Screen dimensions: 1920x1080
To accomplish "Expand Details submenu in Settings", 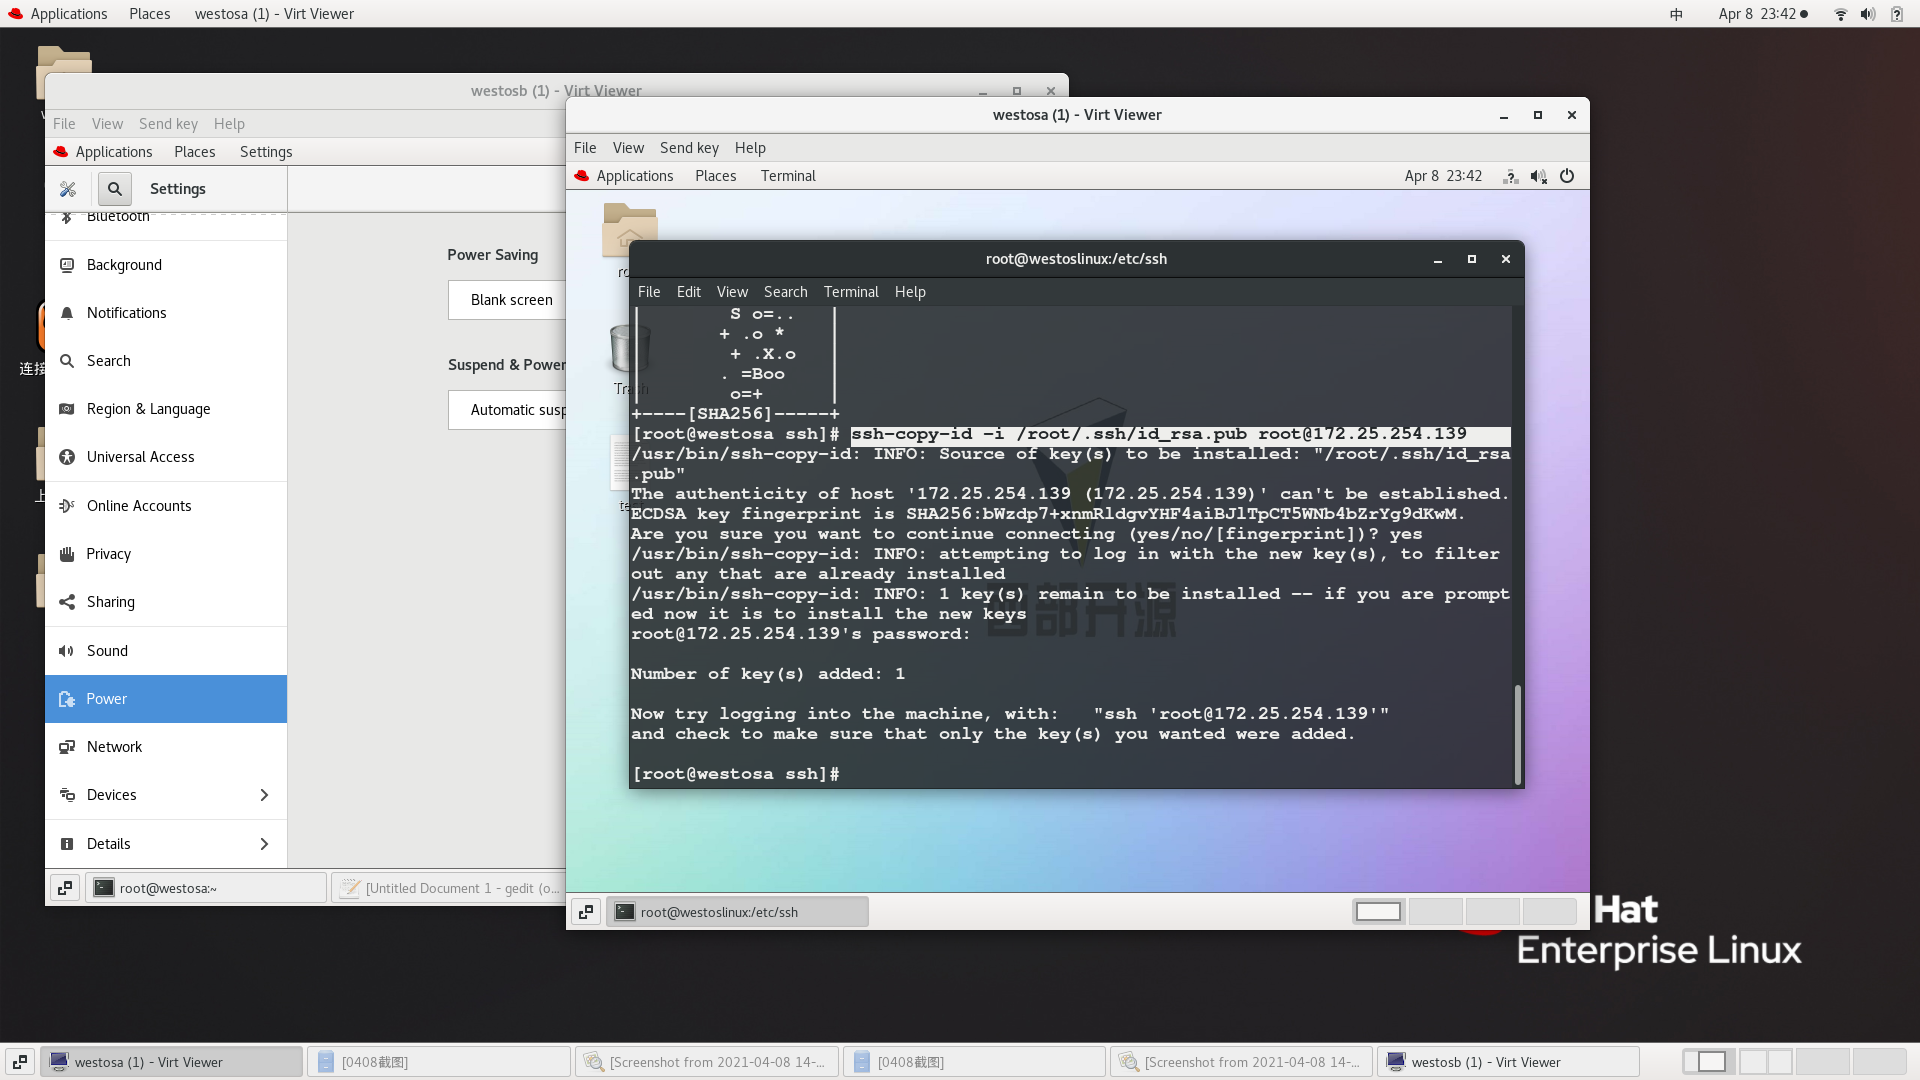I will click(264, 844).
